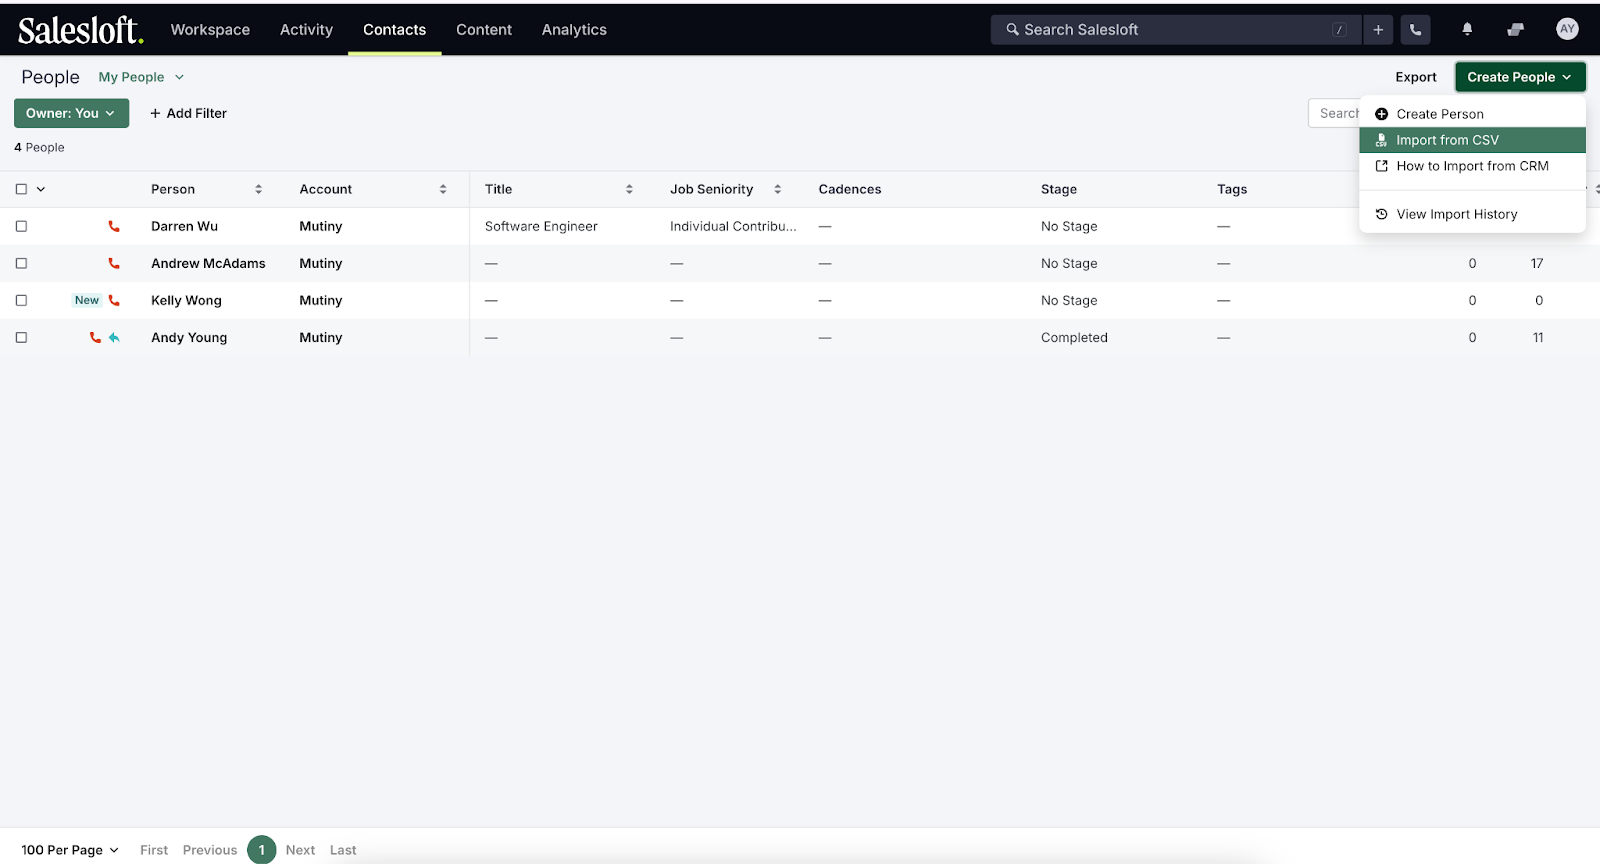Open the Owner: You filter dropdown
1600x864 pixels.
pos(71,113)
